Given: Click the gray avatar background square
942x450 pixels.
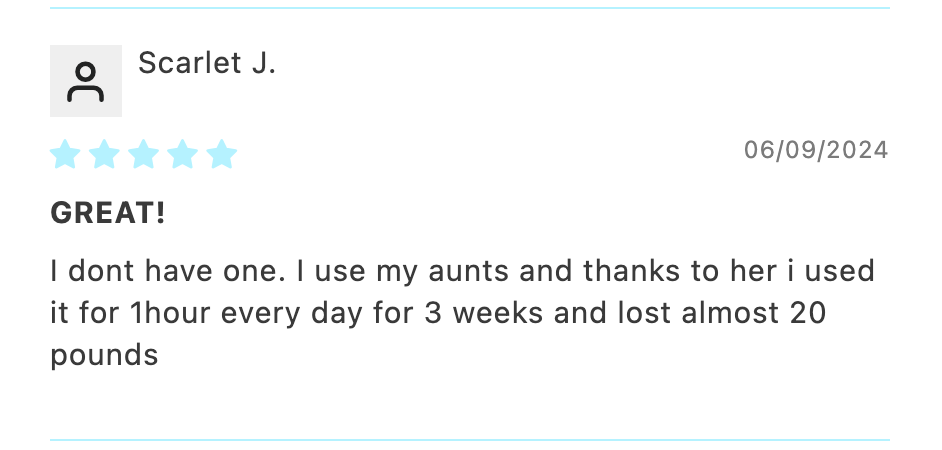Looking at the screenshot, I should point(60,106).
